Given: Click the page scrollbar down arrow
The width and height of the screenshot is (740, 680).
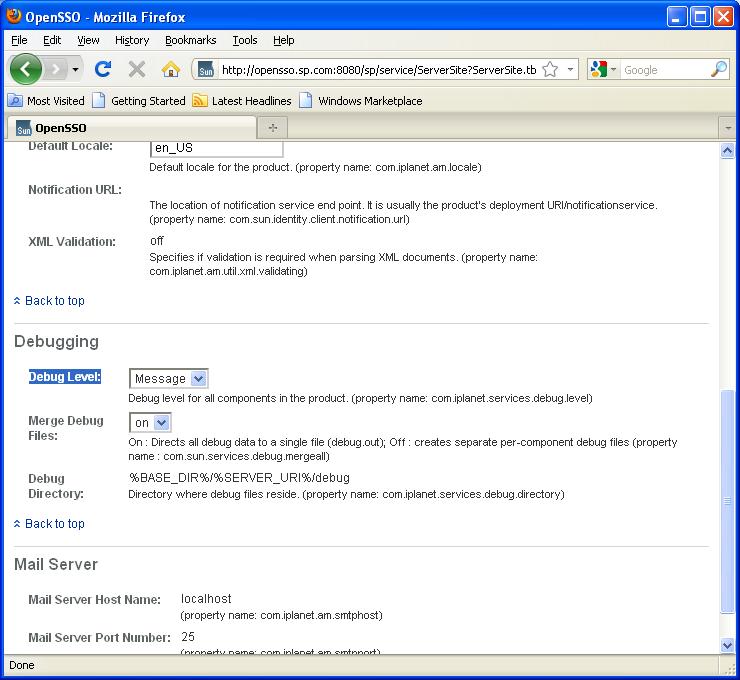Looking at the screenshot, I should tap(728, 646).
